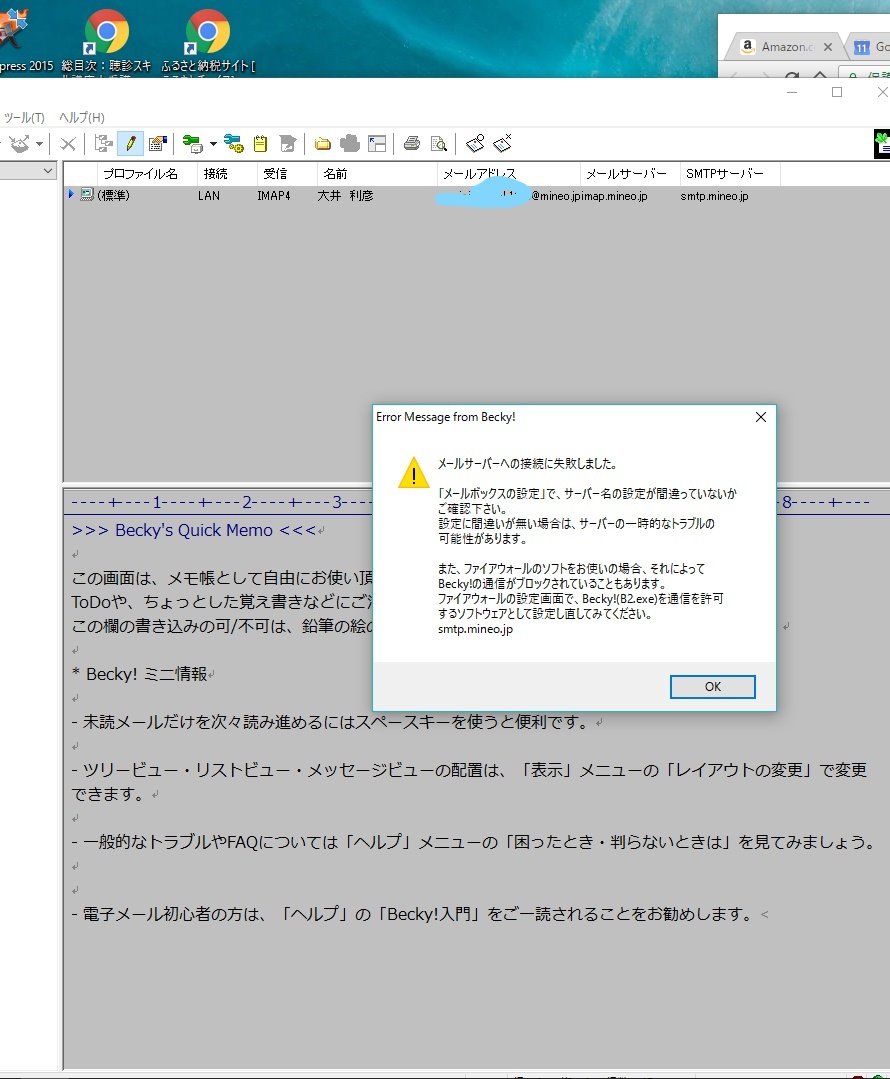Expand the dropdown arrow beside green mailbox icon
This screenshot has height=1079, width=890.
[x=213, y=145]
